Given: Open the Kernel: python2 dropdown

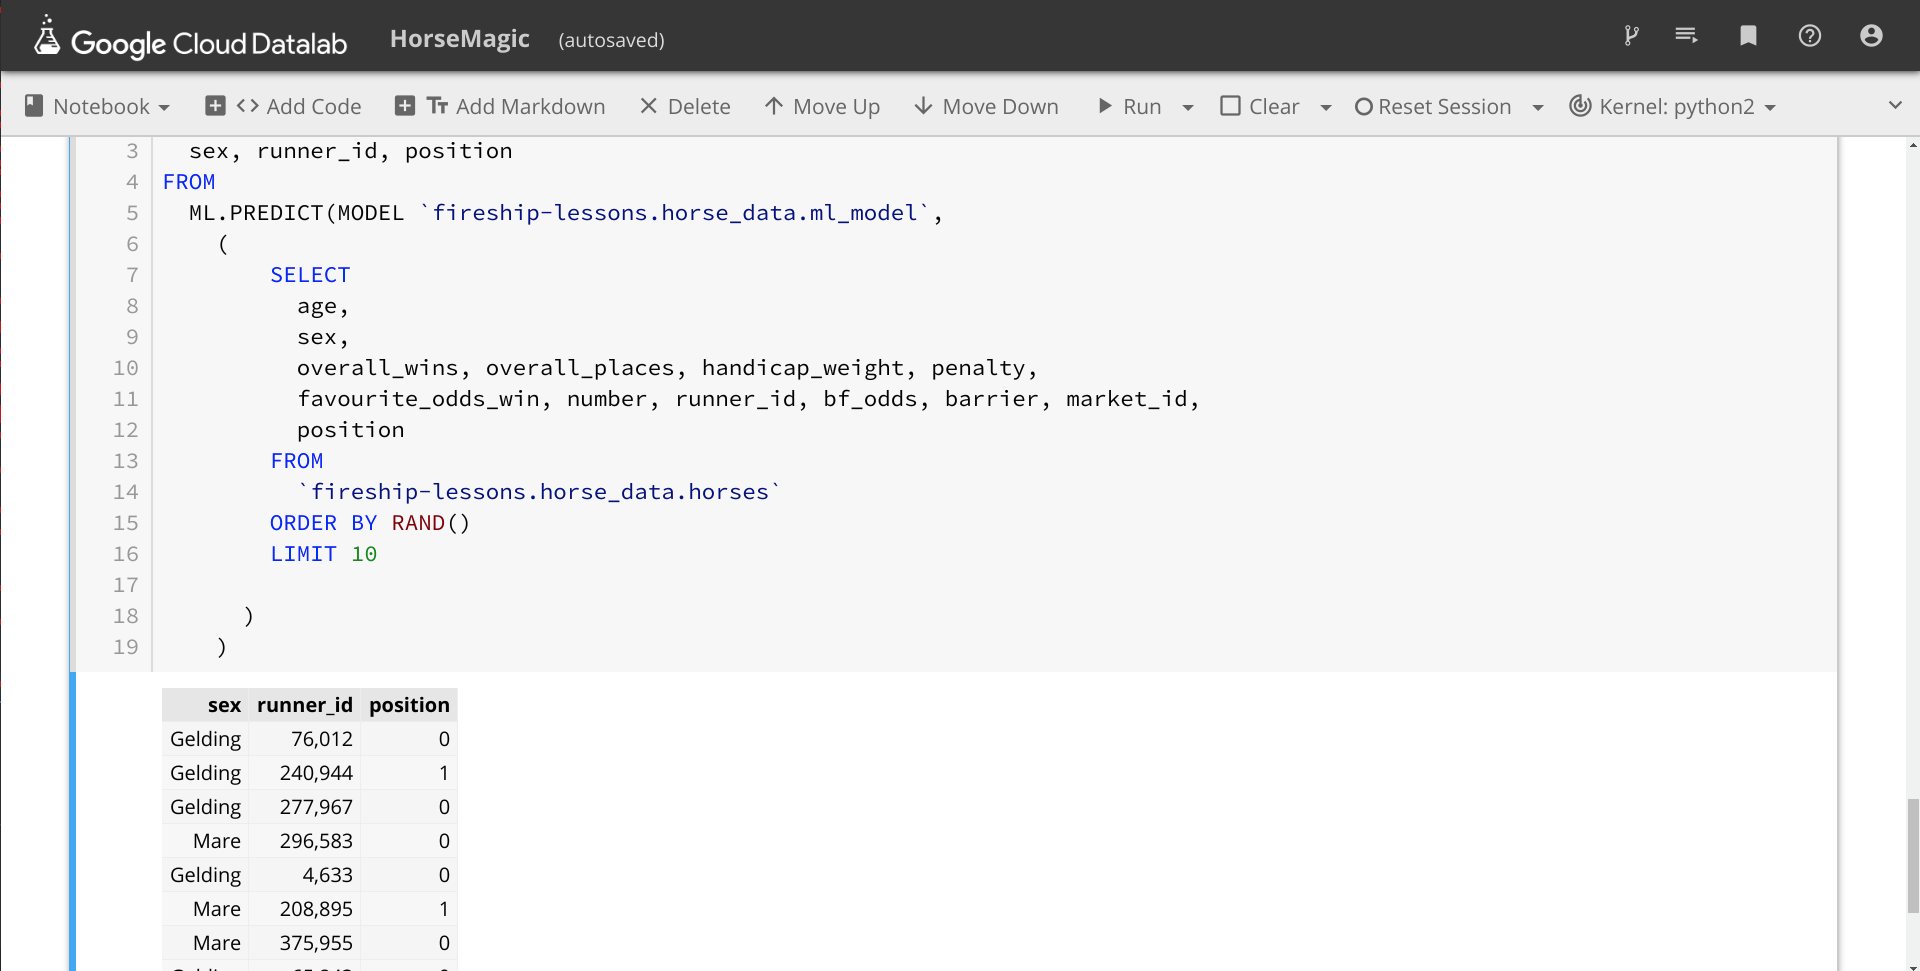Looking at the screenshot, I should coord(1672,106).
